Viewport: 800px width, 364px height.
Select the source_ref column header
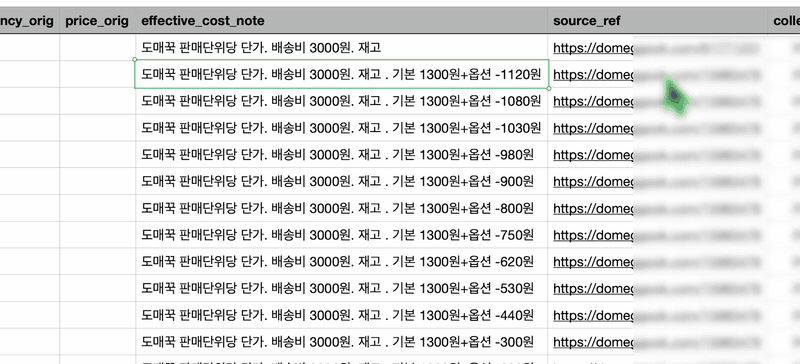[658, 21]
